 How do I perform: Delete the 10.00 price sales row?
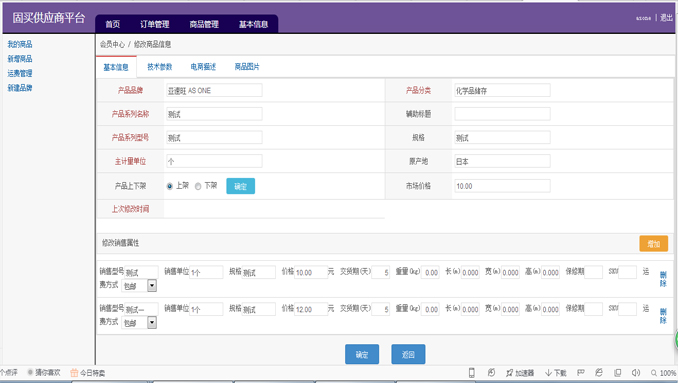tap(663, 279)
